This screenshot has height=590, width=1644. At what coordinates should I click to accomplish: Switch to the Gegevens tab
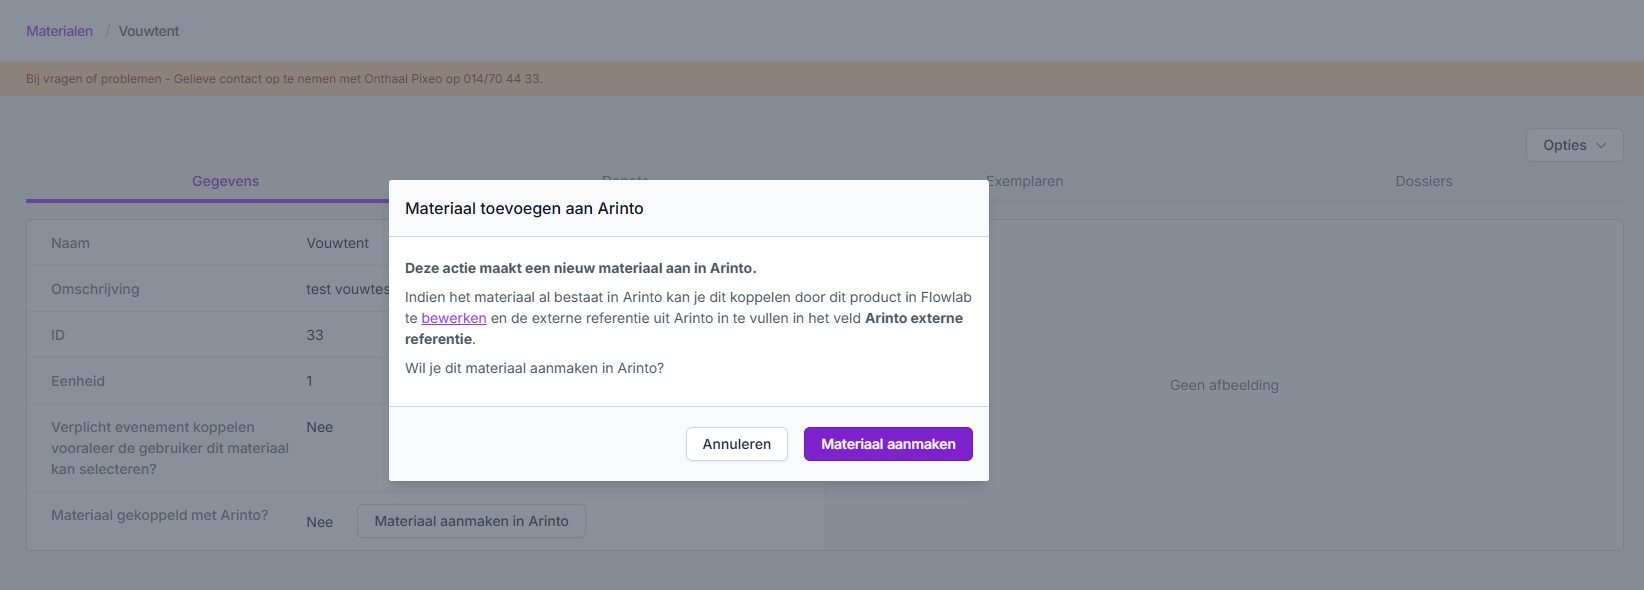225,181
